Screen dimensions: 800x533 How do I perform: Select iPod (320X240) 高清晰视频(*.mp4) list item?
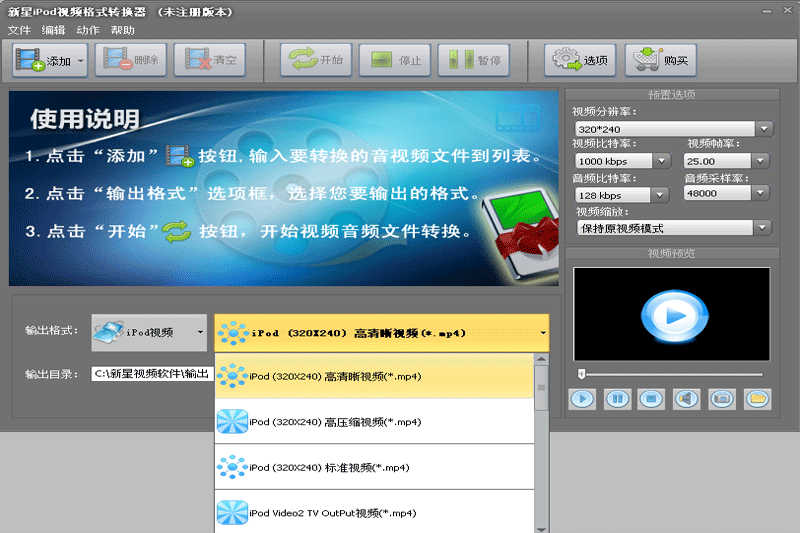click(374, 376)
